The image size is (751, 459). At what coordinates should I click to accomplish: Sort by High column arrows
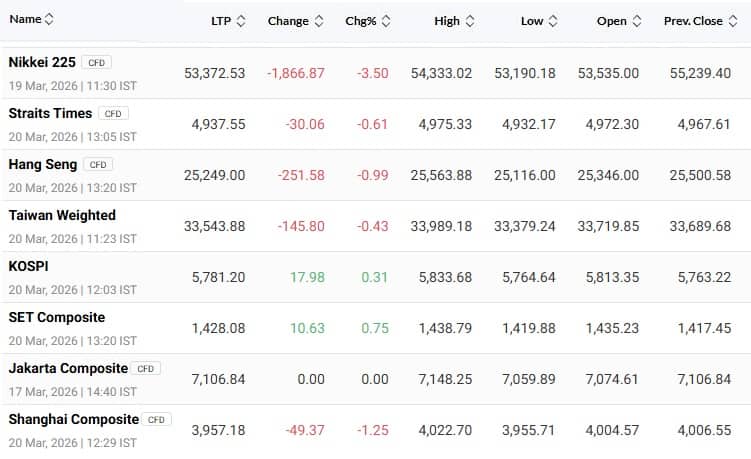[x=470, y=21]
